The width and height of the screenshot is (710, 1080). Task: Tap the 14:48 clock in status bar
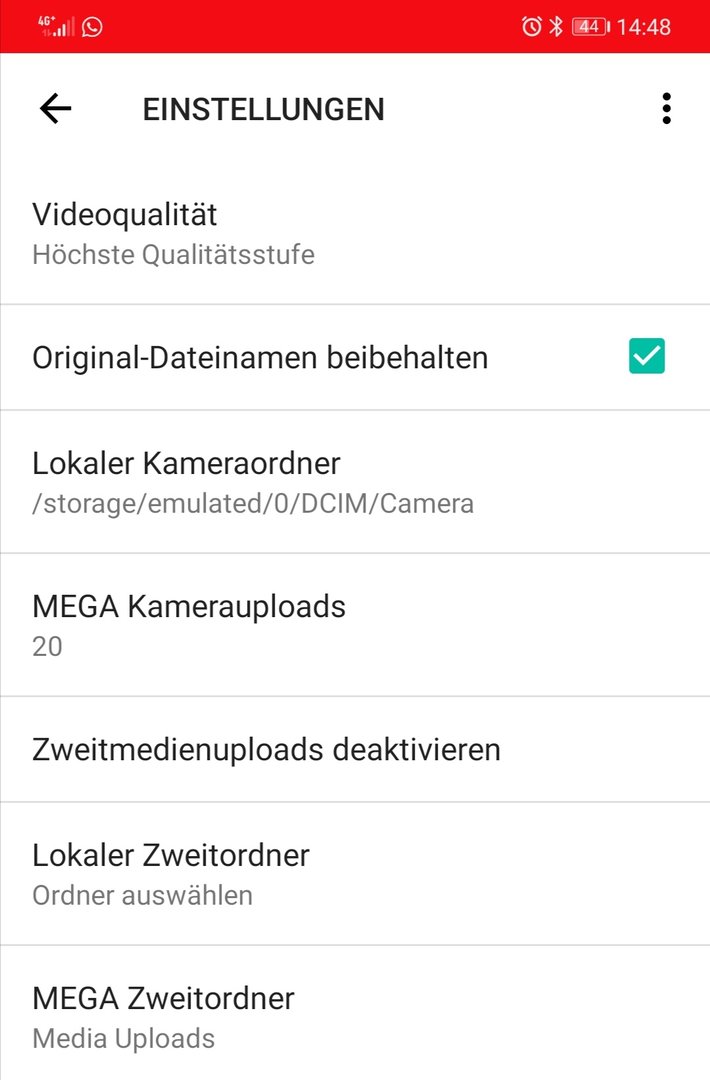tap(644, 27)
